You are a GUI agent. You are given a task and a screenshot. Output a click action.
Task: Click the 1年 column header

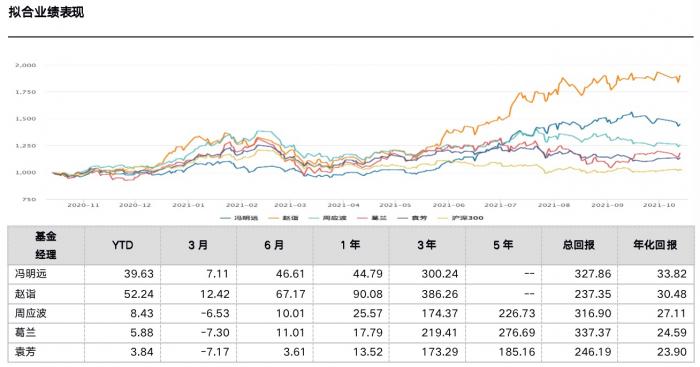pos(350,245)
